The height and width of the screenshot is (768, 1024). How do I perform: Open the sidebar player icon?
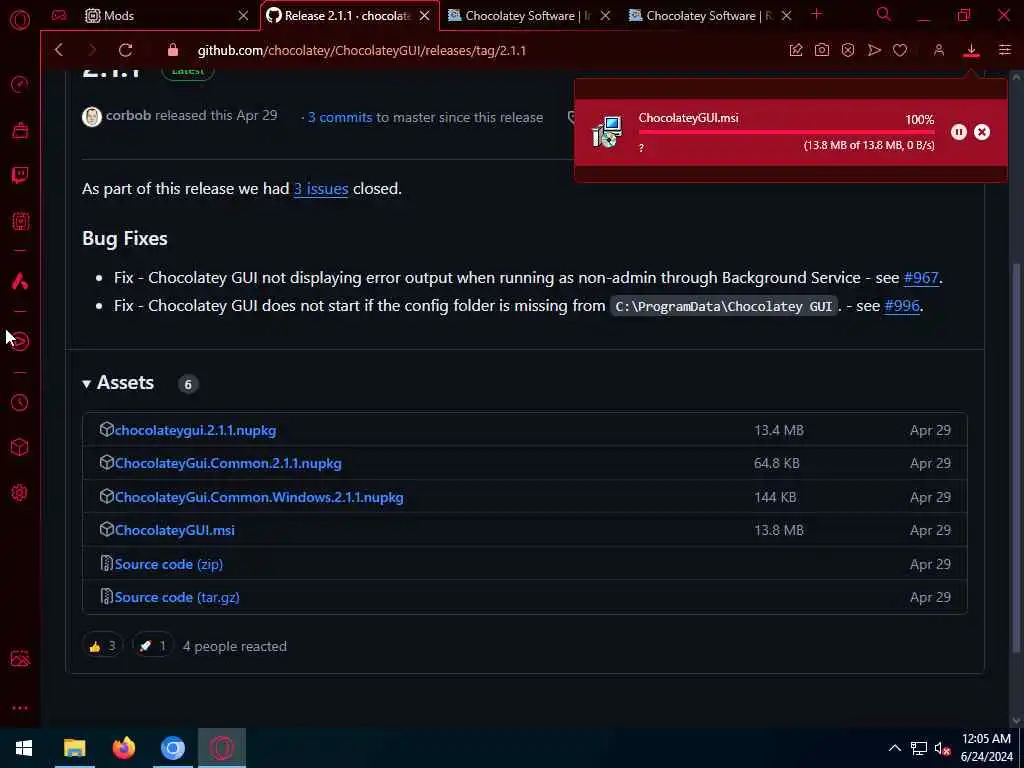(x=20, y=342)
